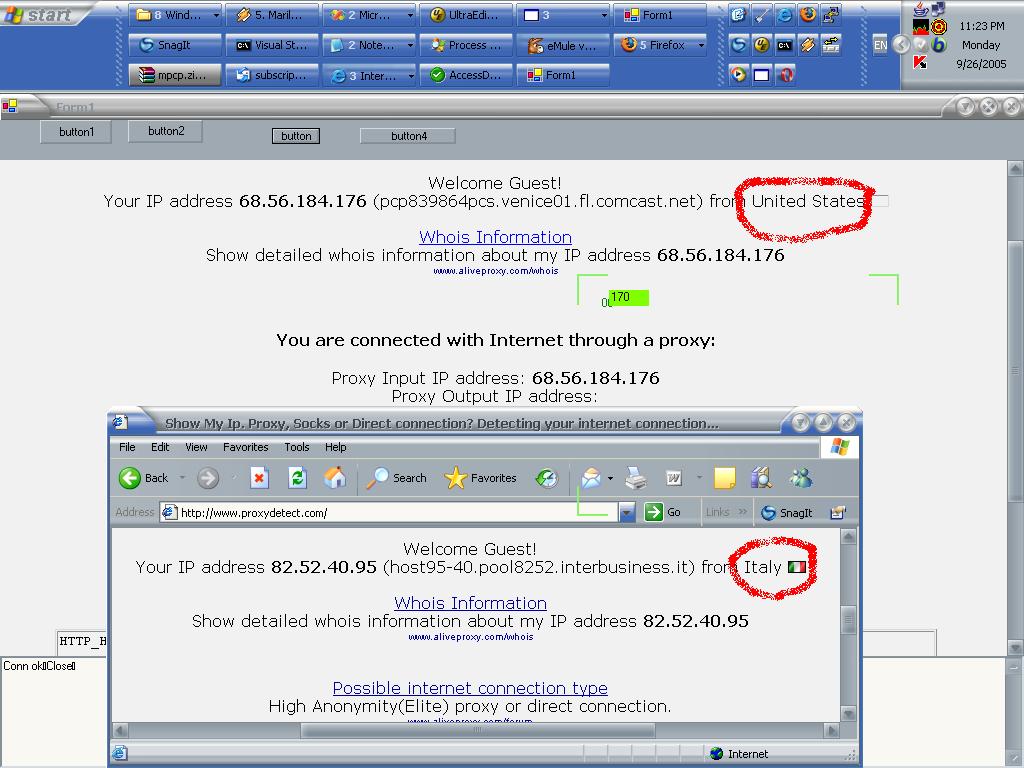Click the address bar showing proxydetect.com
This screenshot has width=1024, height=768.
pos(389,513)
